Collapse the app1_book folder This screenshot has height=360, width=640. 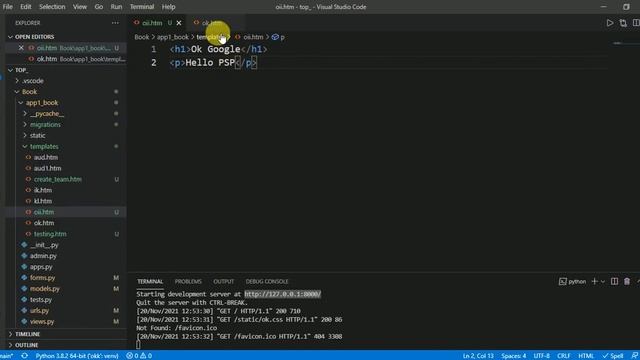point(42,102)
